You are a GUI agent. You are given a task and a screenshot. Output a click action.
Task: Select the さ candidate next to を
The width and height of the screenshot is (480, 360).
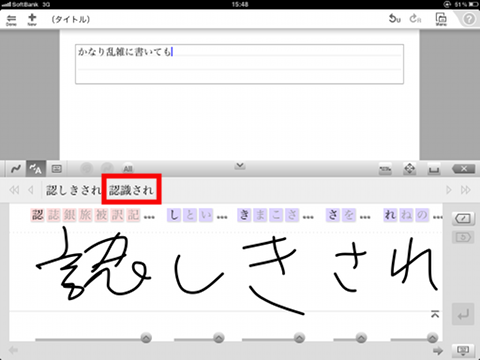coord(333,215)
